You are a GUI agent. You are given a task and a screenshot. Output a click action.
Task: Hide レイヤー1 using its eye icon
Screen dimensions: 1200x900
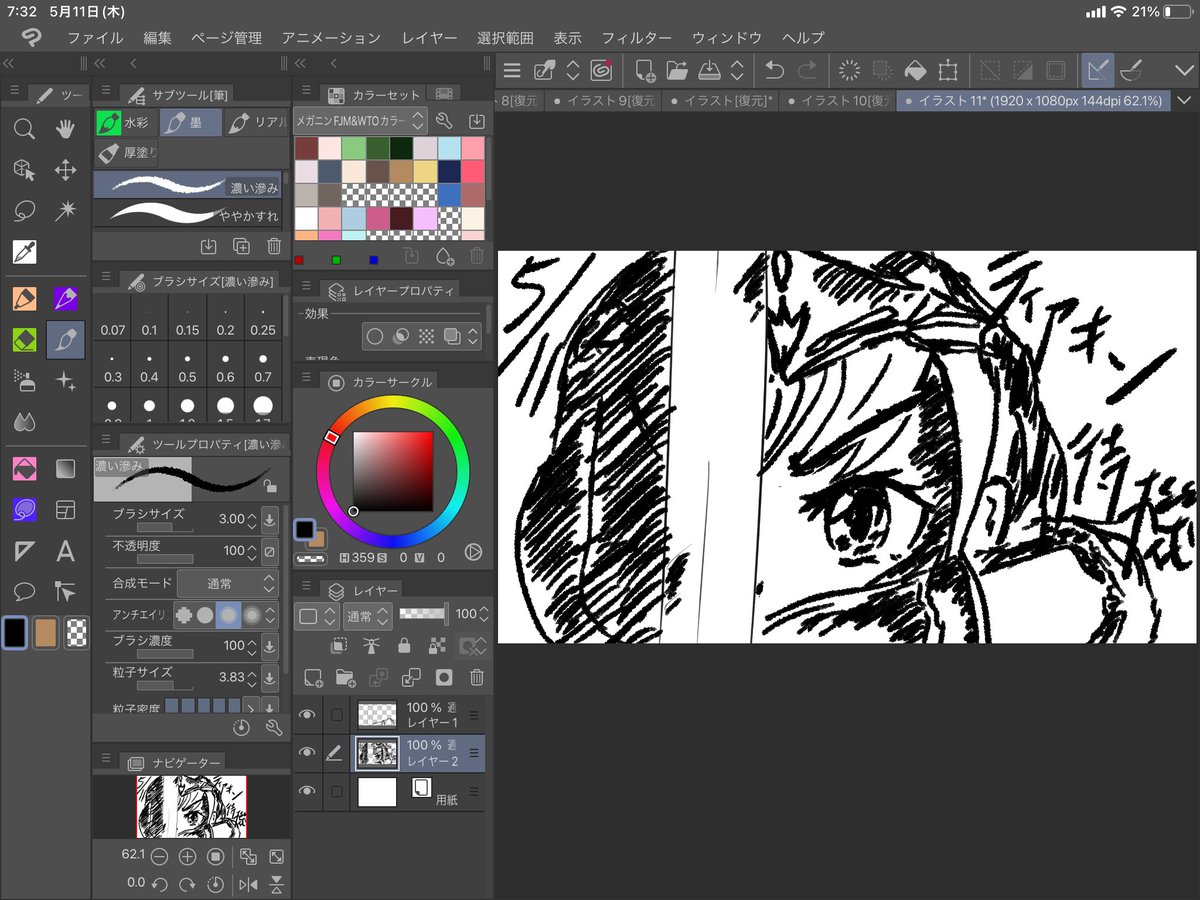308,715
